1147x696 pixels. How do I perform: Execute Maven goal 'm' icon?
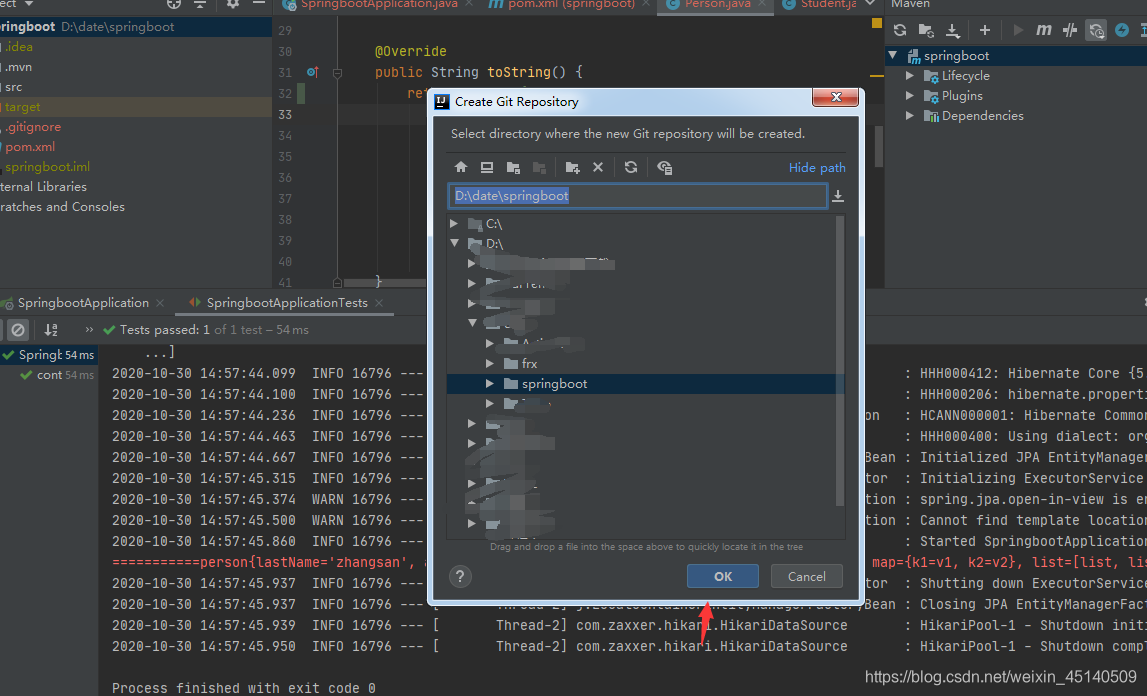1044,30
